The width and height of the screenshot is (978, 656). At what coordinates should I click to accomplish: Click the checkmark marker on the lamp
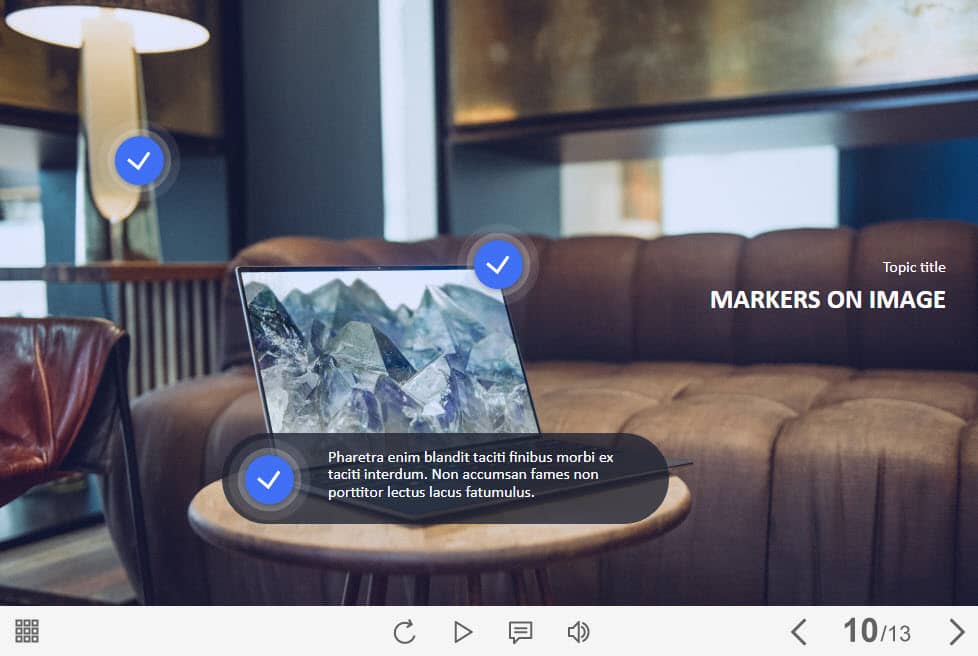(x=139, y=160)
